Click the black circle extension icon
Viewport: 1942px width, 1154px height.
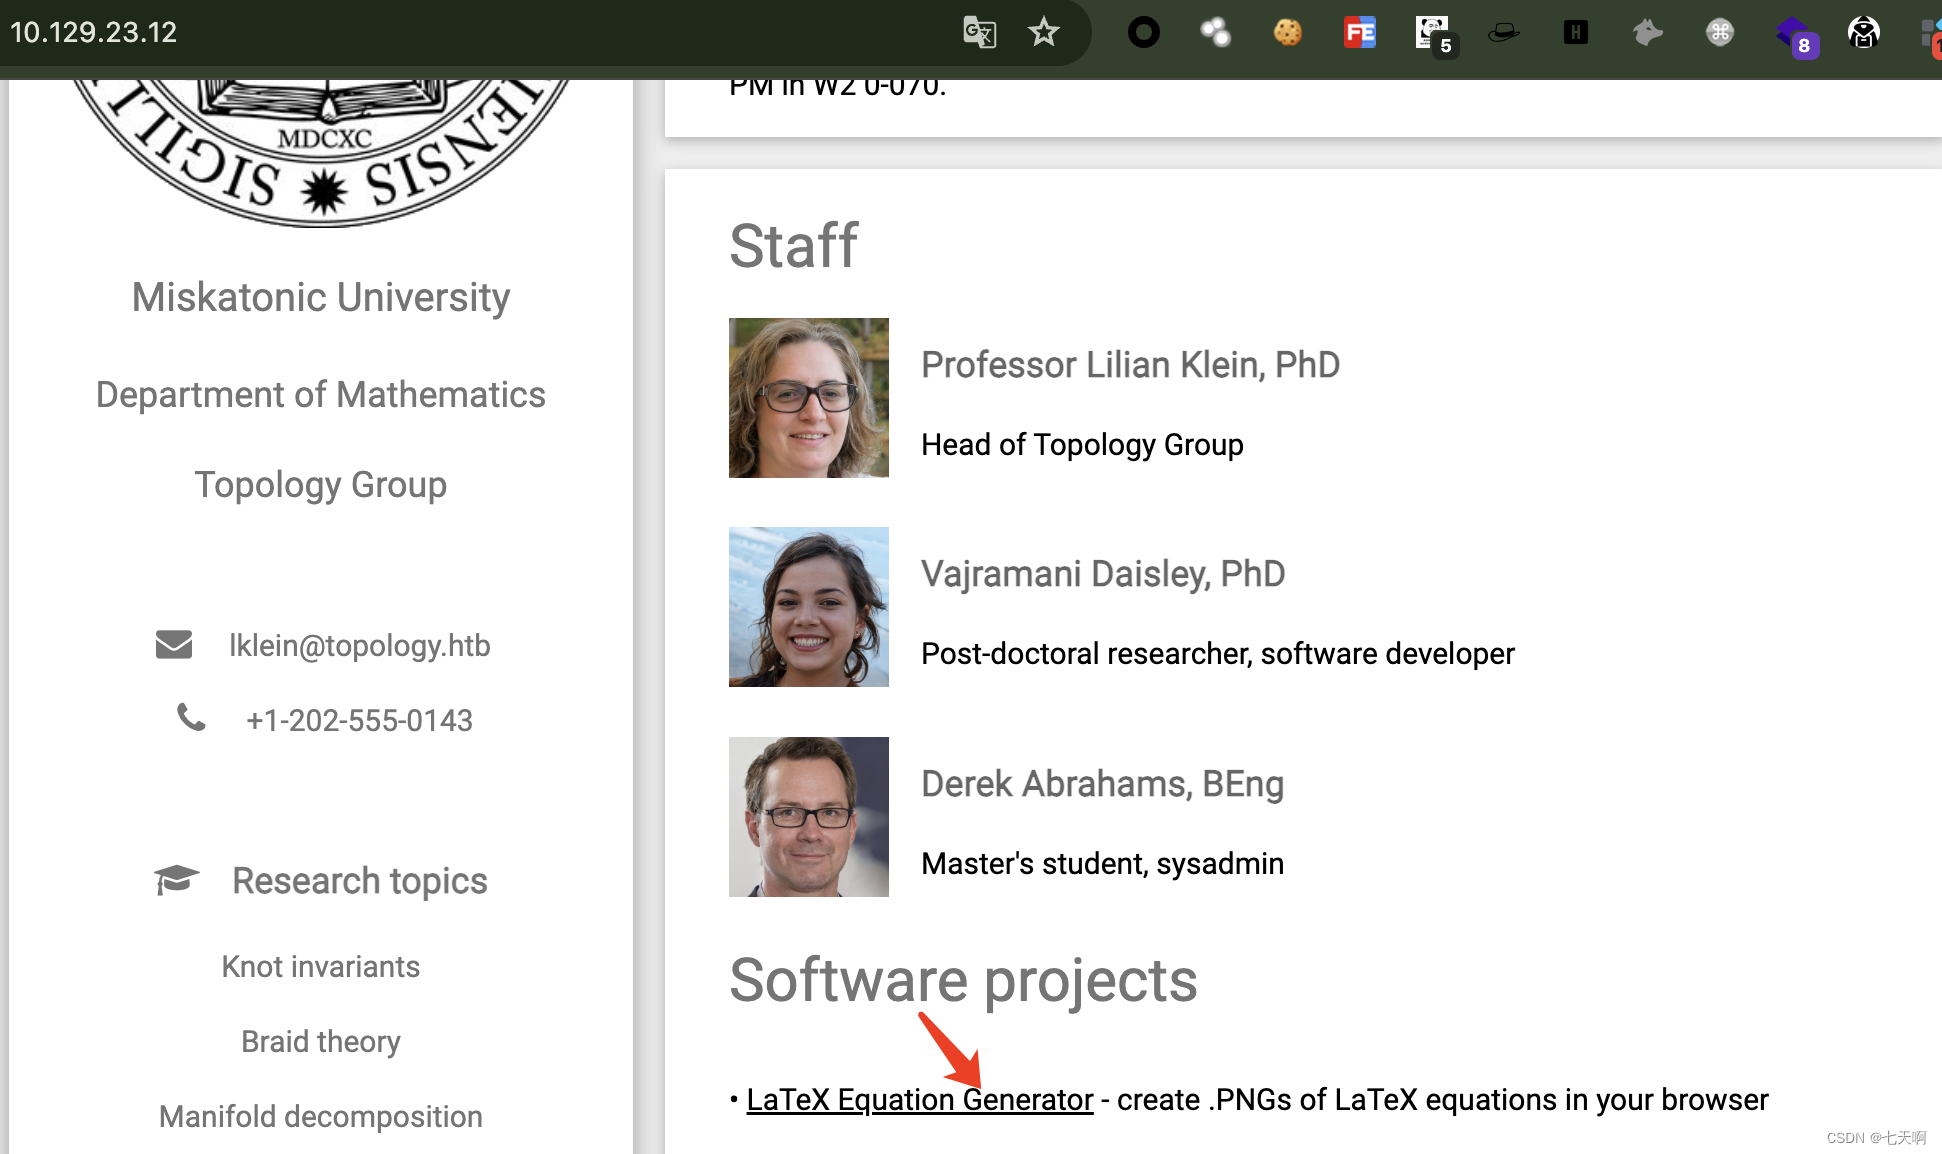click(x=1143, y=33)
